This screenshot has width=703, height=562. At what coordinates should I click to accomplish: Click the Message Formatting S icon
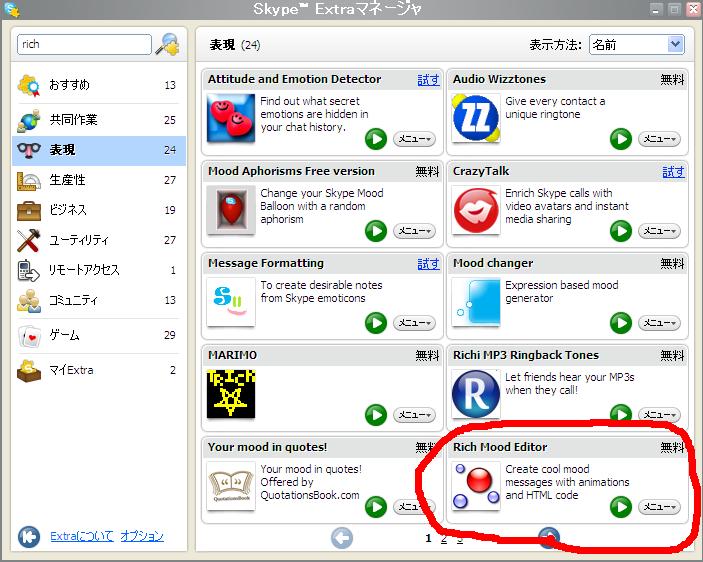pyautogui.click(x=231, y=302)
